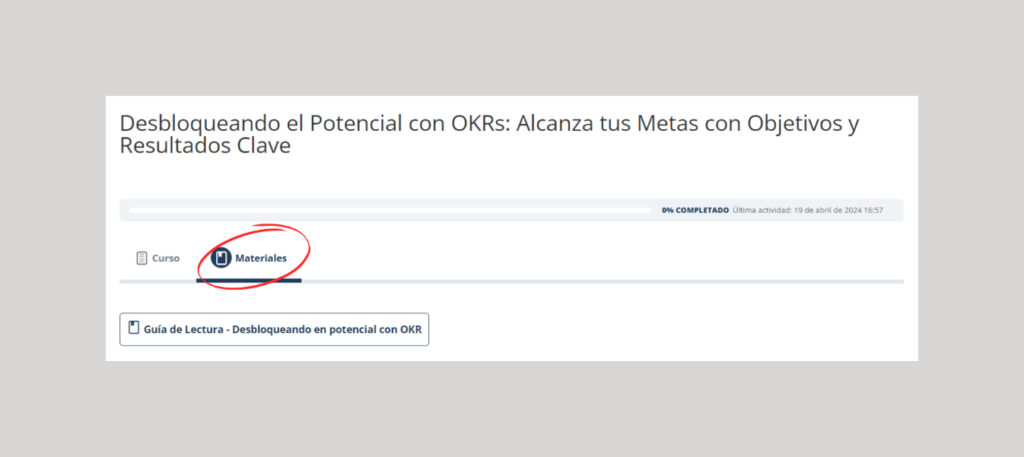Click the gray tab divider line right side
The image size is (1024, 457).
point(603,281)
